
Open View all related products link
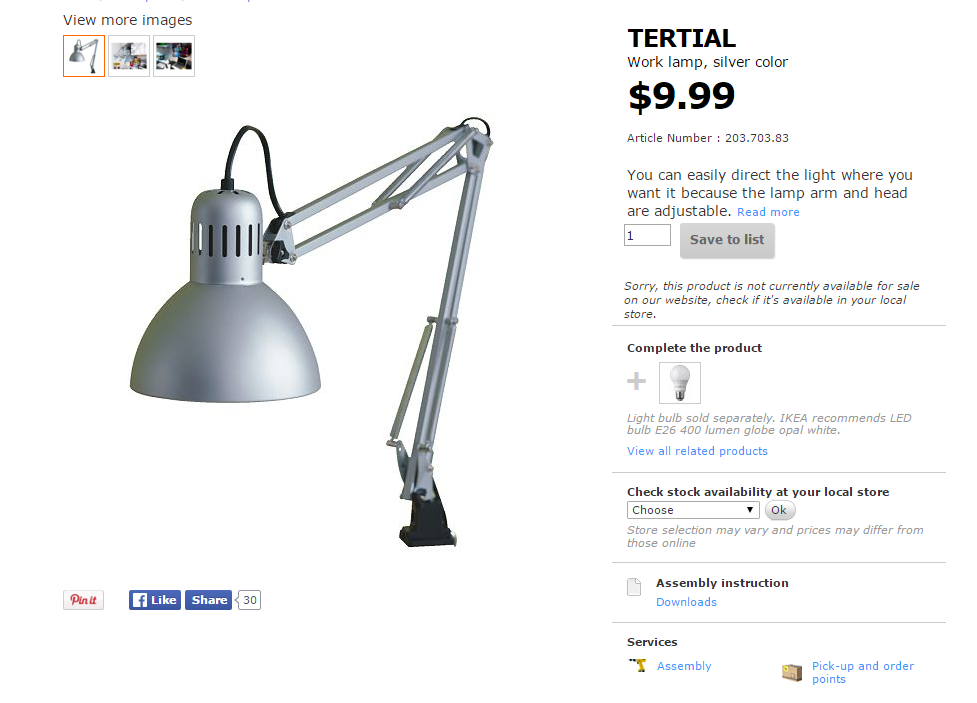pos(697,451)
